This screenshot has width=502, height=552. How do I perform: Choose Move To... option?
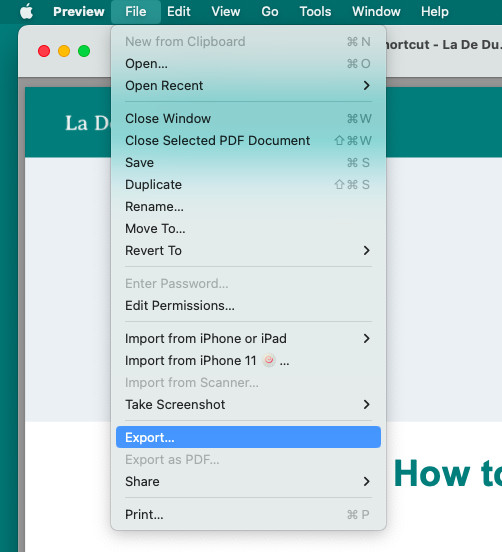pyautogui.click(x=248, y=228)
